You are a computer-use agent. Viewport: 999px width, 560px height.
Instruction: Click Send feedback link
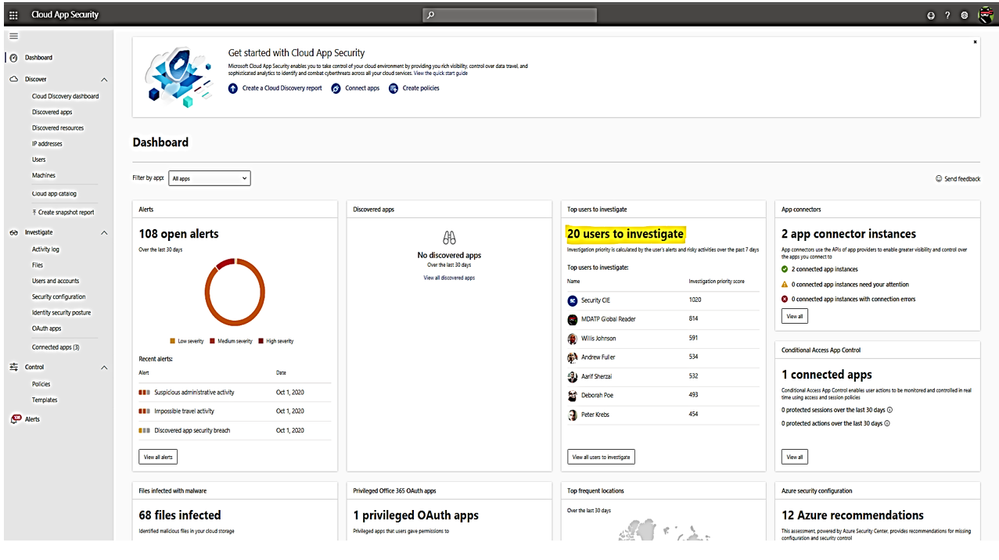[962, 179]
